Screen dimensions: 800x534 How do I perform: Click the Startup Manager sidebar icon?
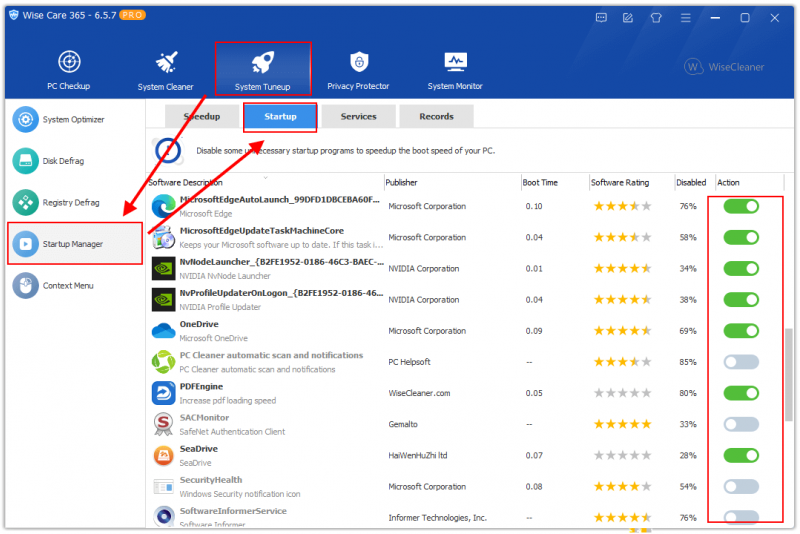(x=26, y=244)
